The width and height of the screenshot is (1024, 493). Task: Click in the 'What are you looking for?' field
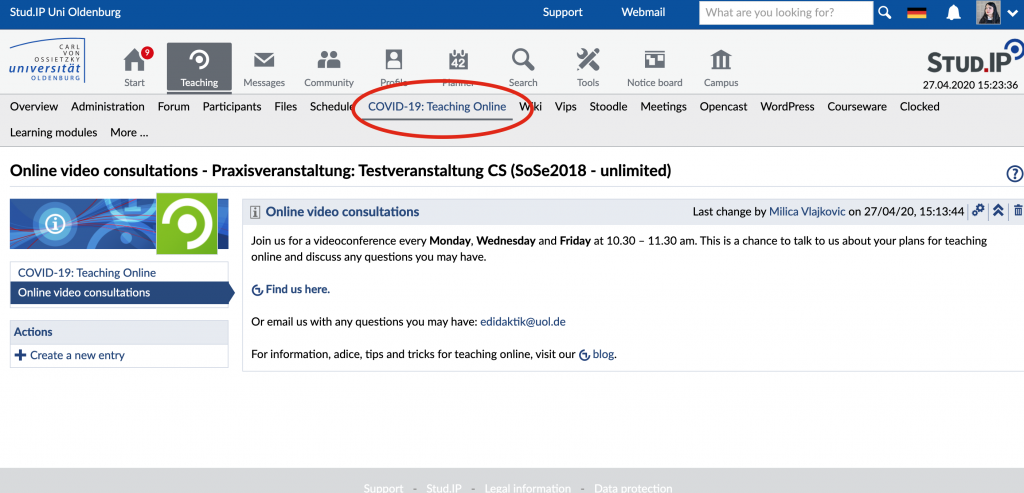786,12
